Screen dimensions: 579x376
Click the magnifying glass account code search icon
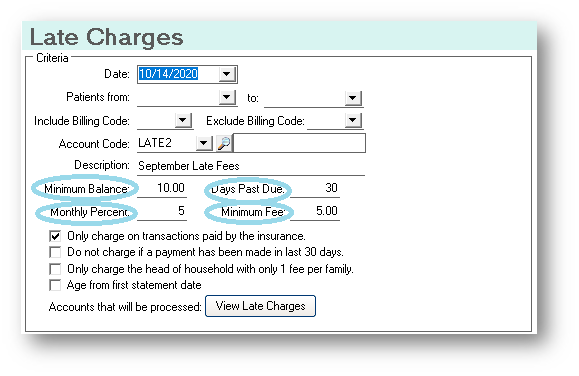pos(224,143)
